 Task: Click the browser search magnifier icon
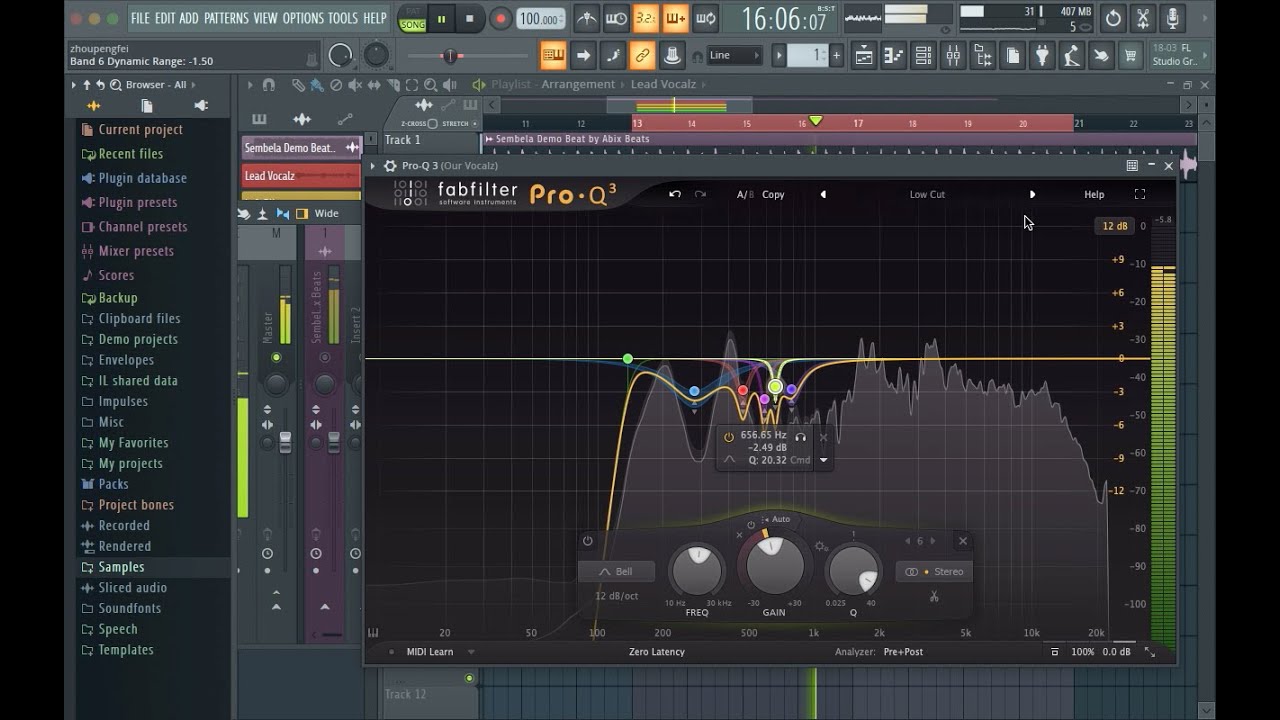pyautogui.click(x=116, y=85)
